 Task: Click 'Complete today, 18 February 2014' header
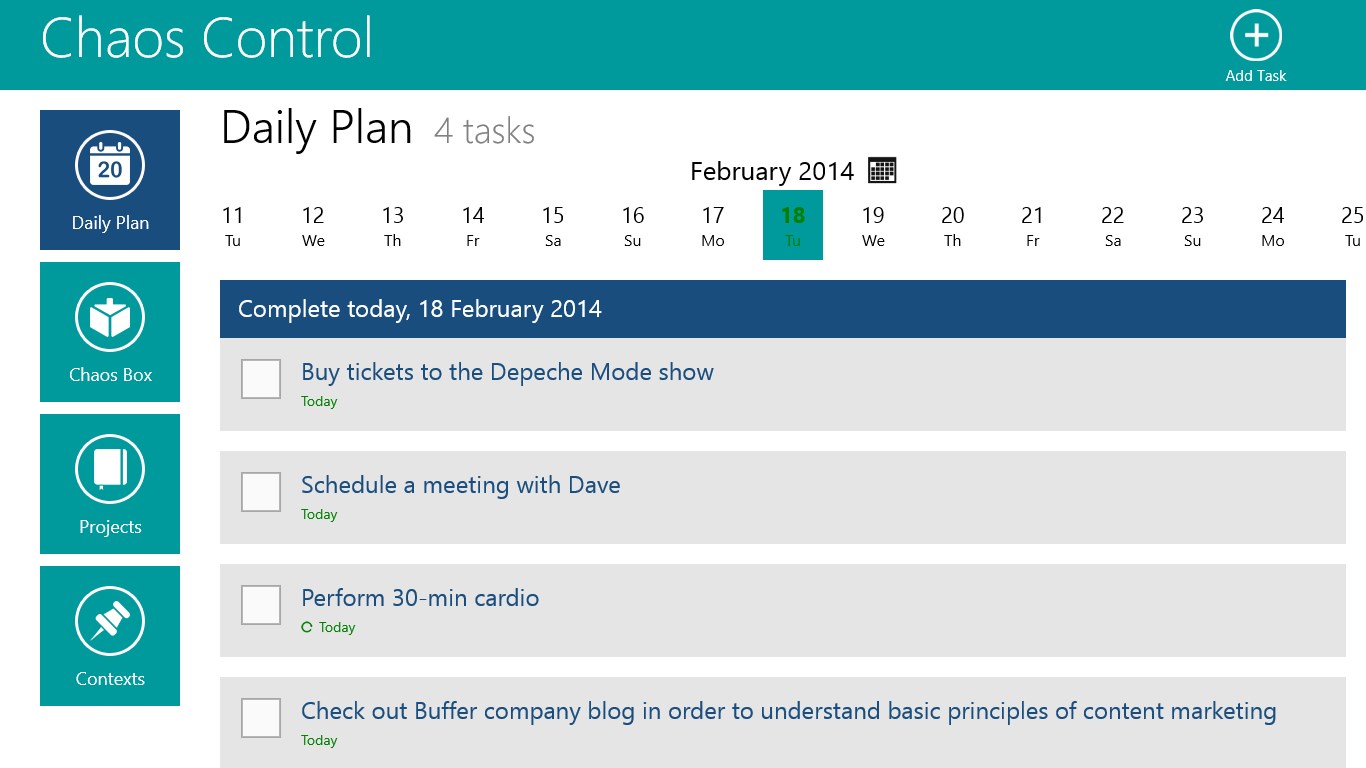tap(420, 309)
